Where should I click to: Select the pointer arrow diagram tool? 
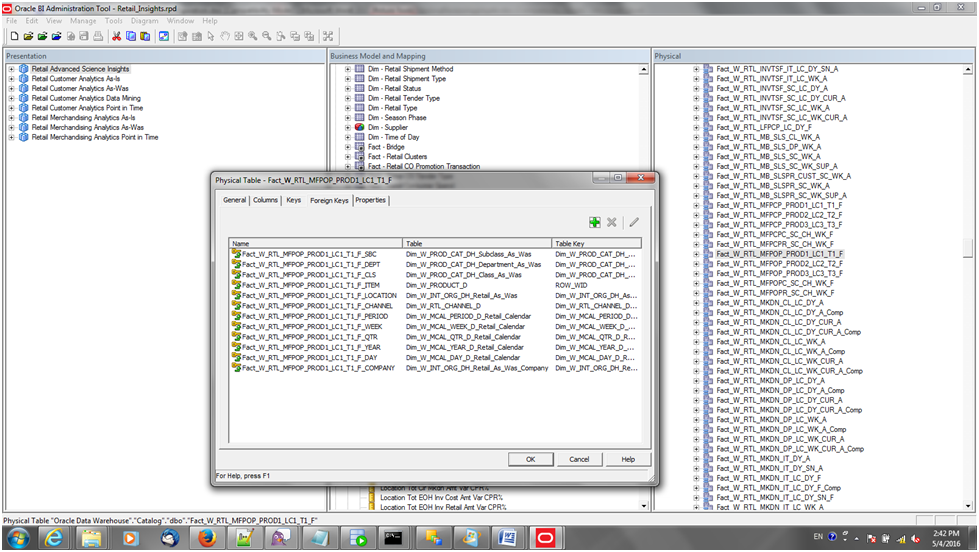coord(211,36)
